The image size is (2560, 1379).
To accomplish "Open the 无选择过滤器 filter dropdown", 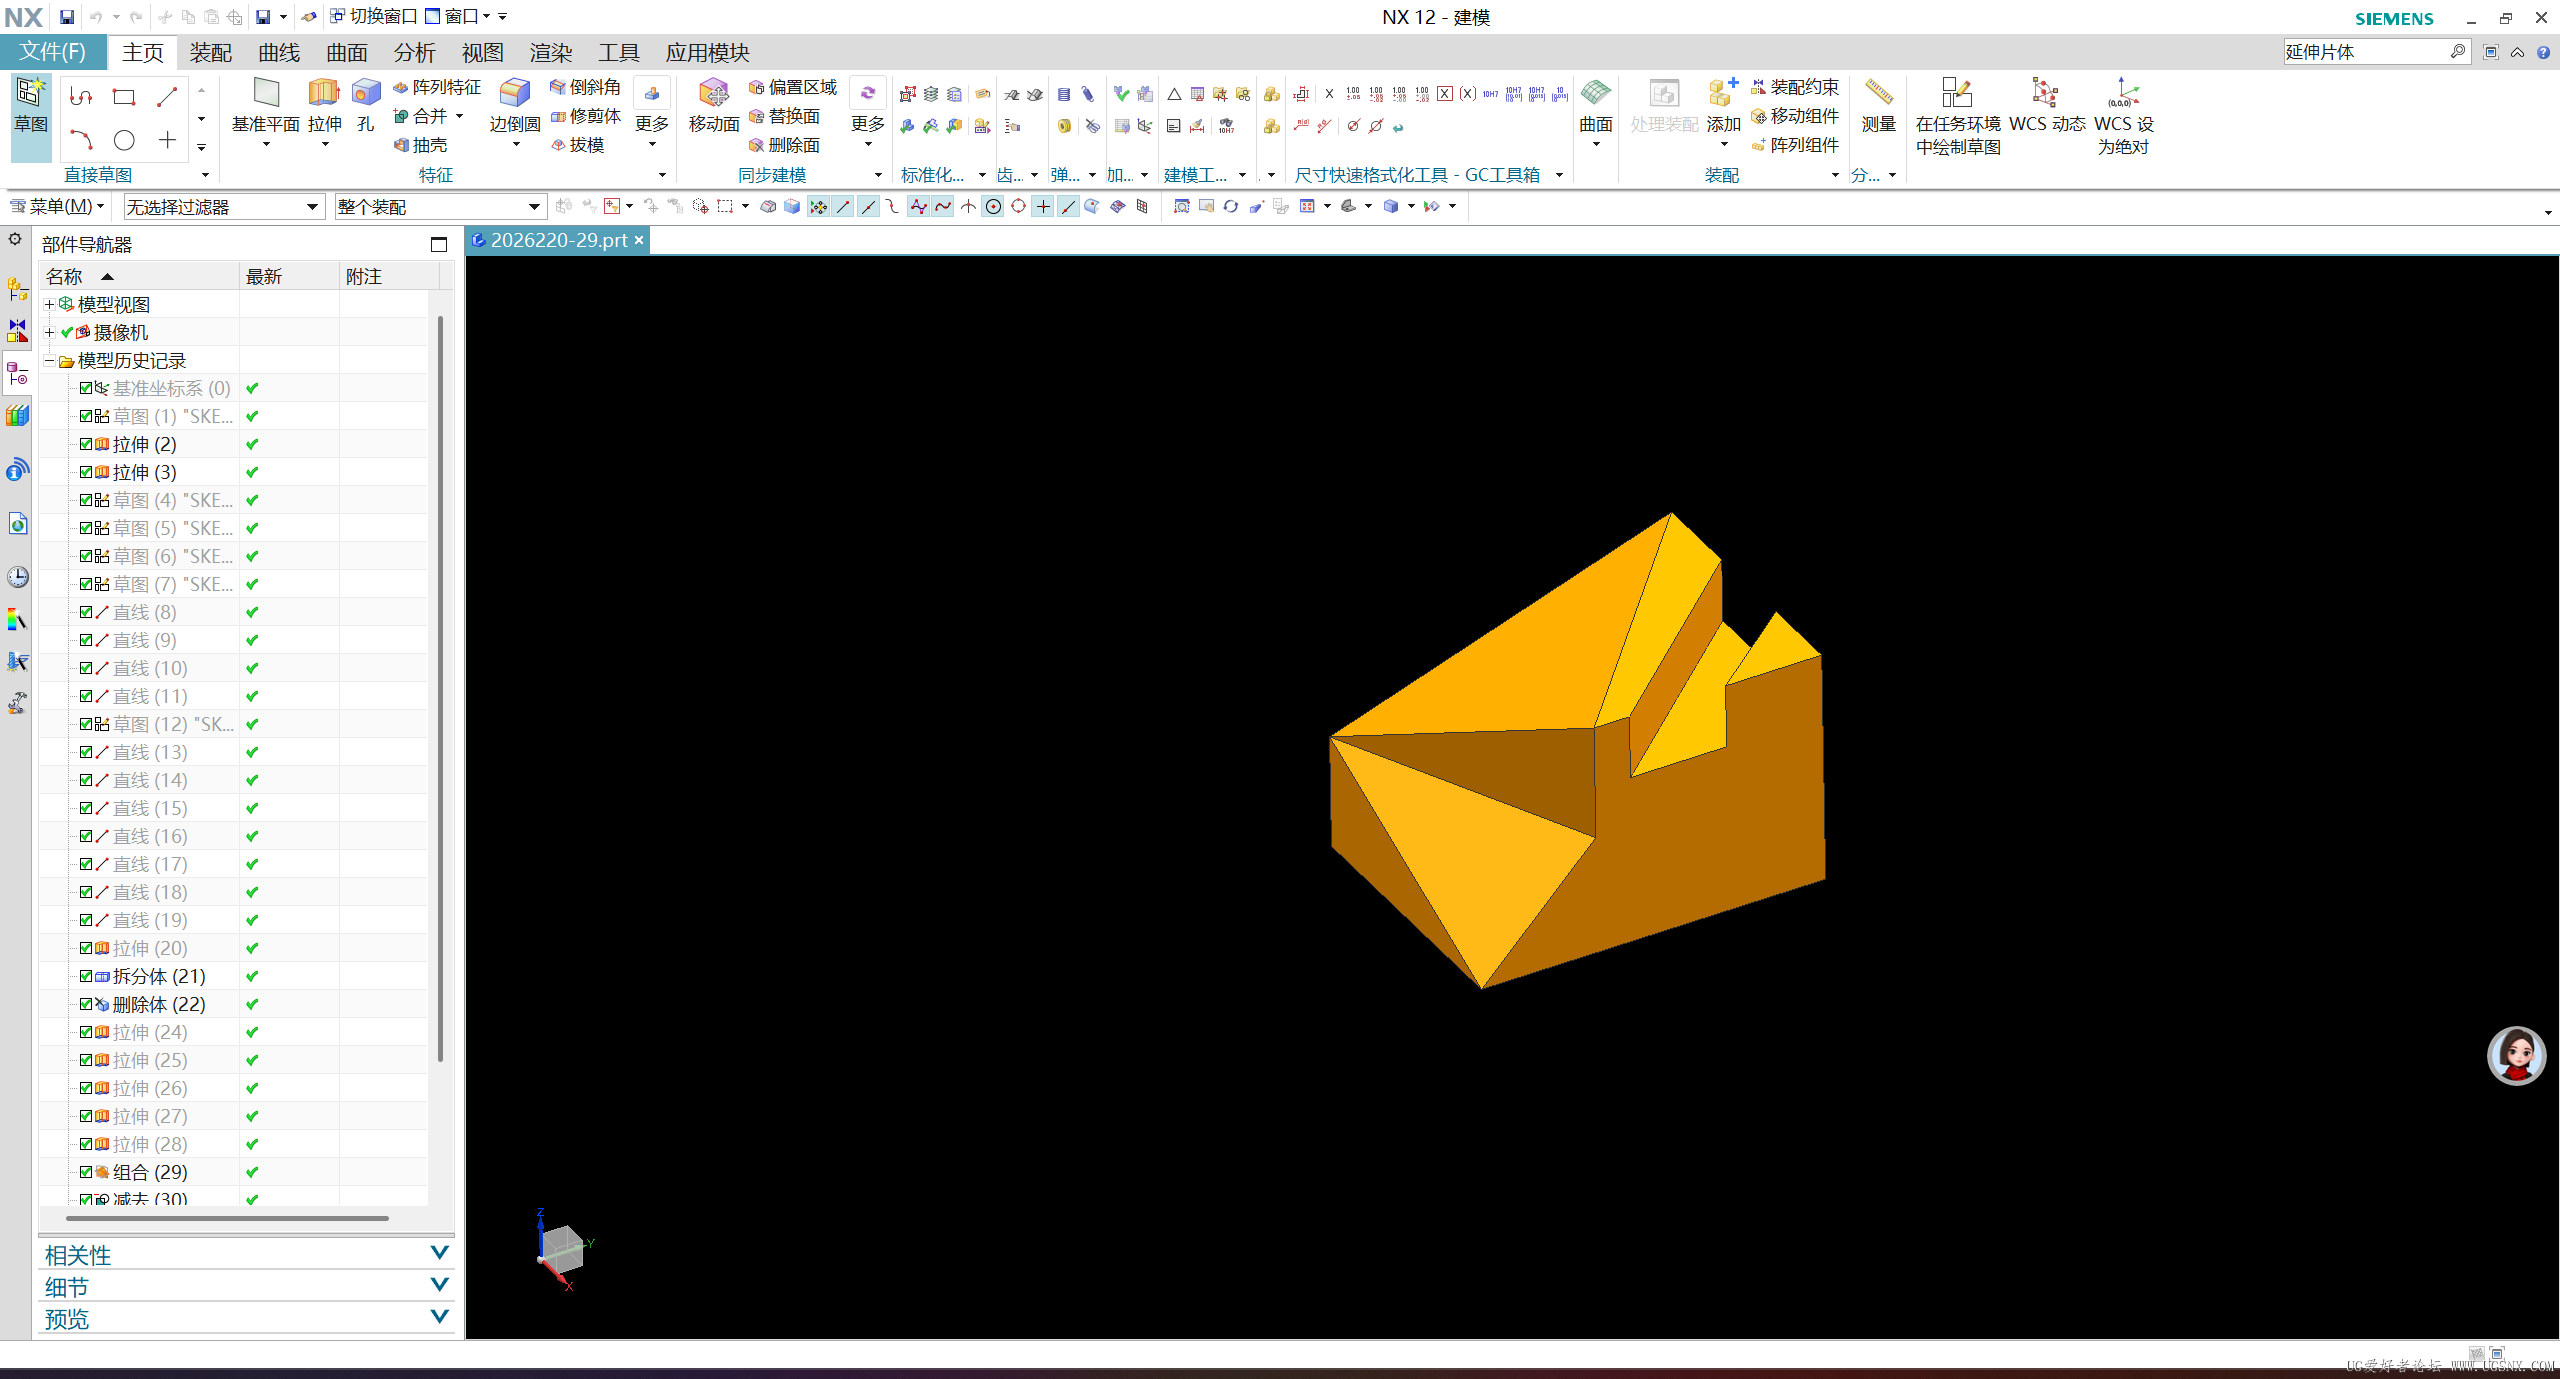I will (x=310, y=206).
